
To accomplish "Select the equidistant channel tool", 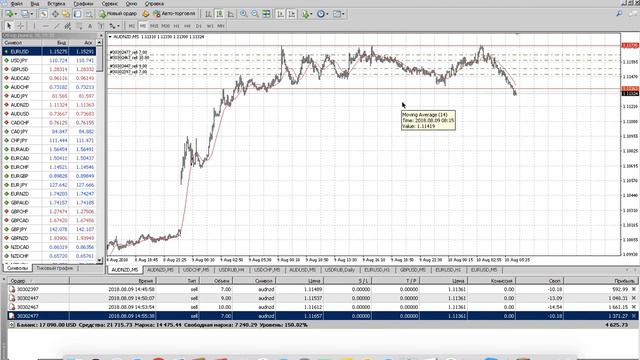I will (68, 26).
